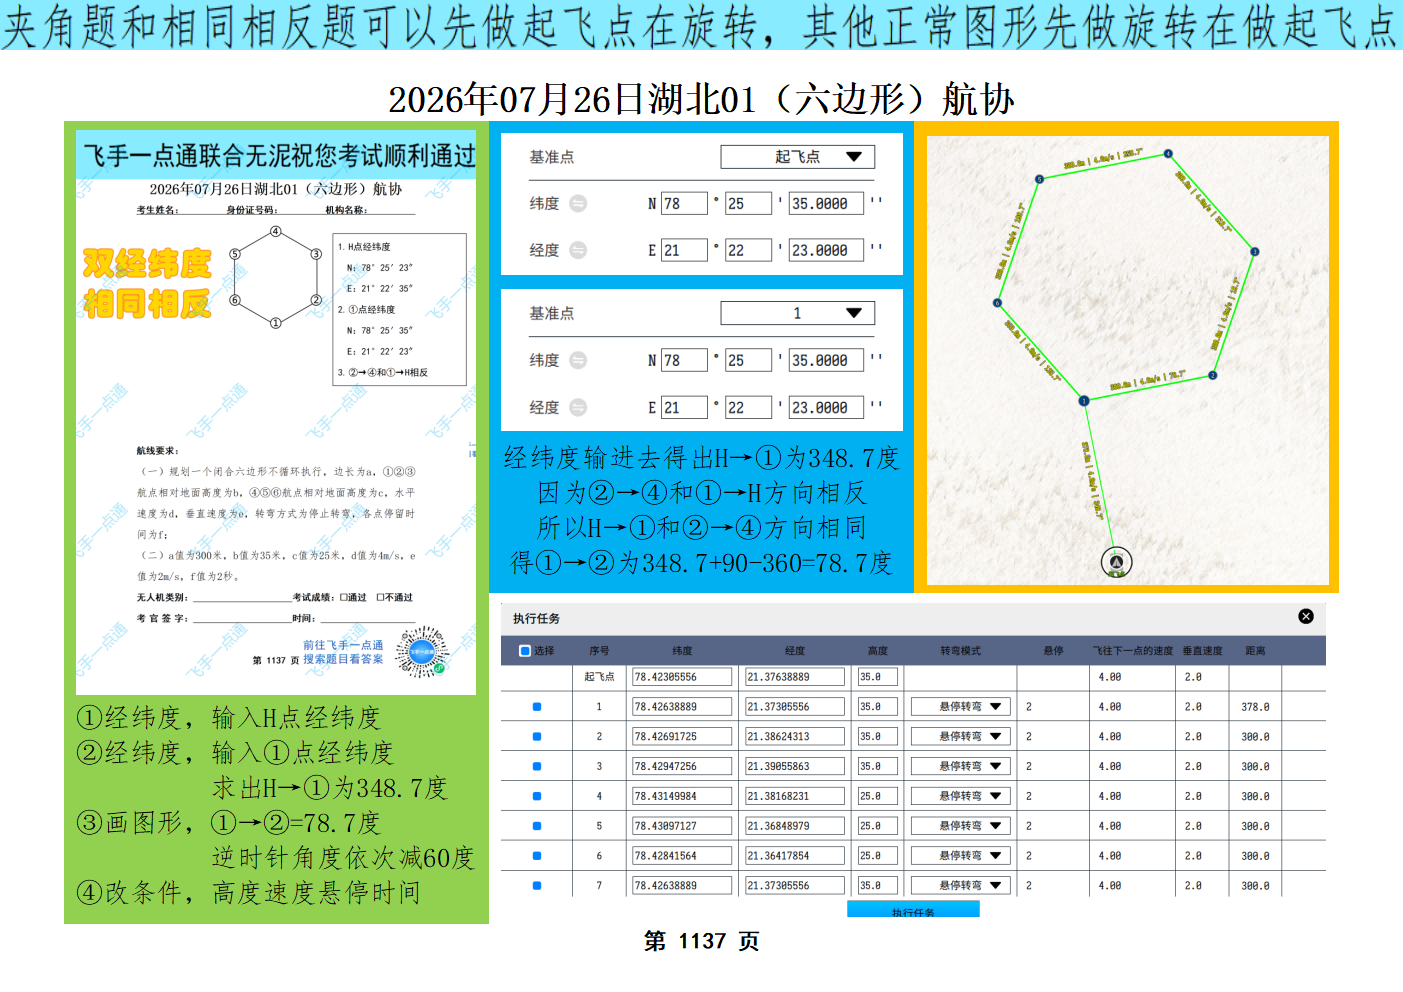Click the row 1 distance value 378.0
The width and height of the screenshot is (1403, 992).
(1255, 707)
